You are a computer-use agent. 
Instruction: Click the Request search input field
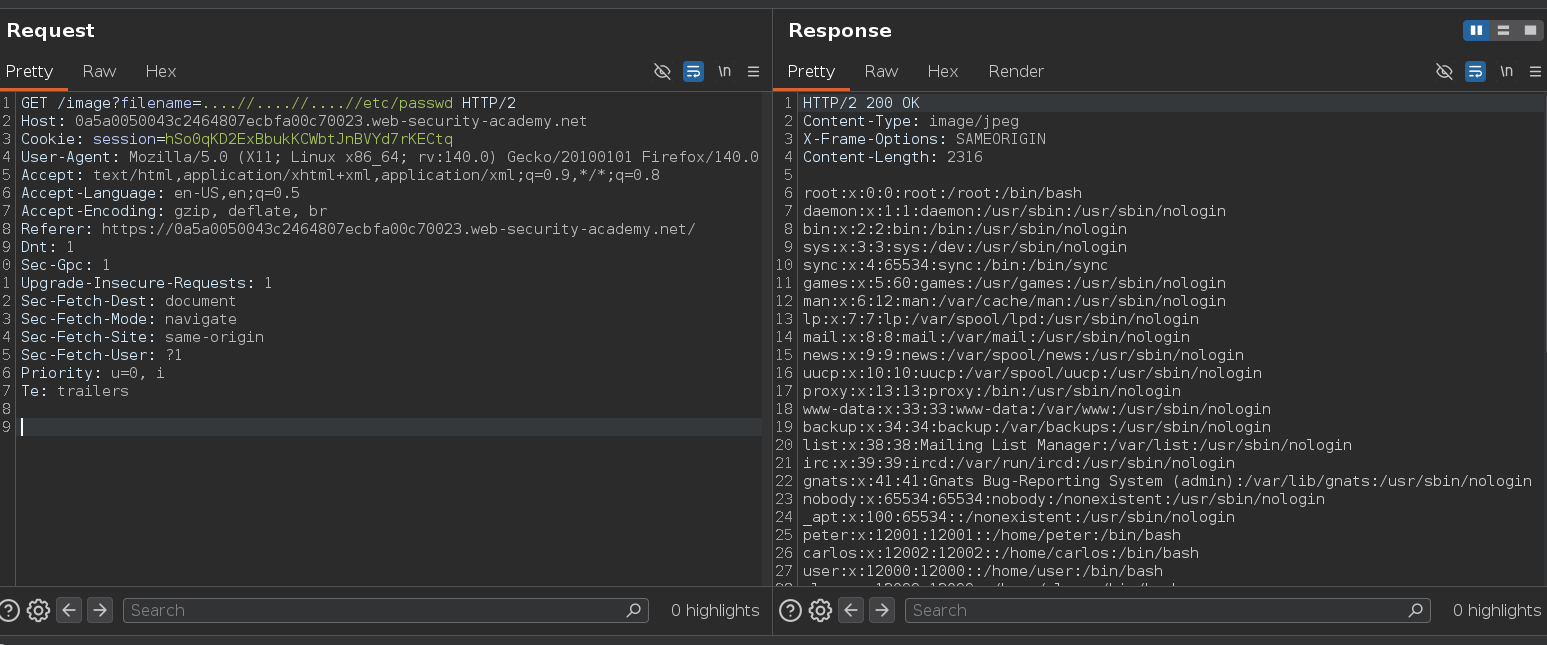click(x=385, y=610)
